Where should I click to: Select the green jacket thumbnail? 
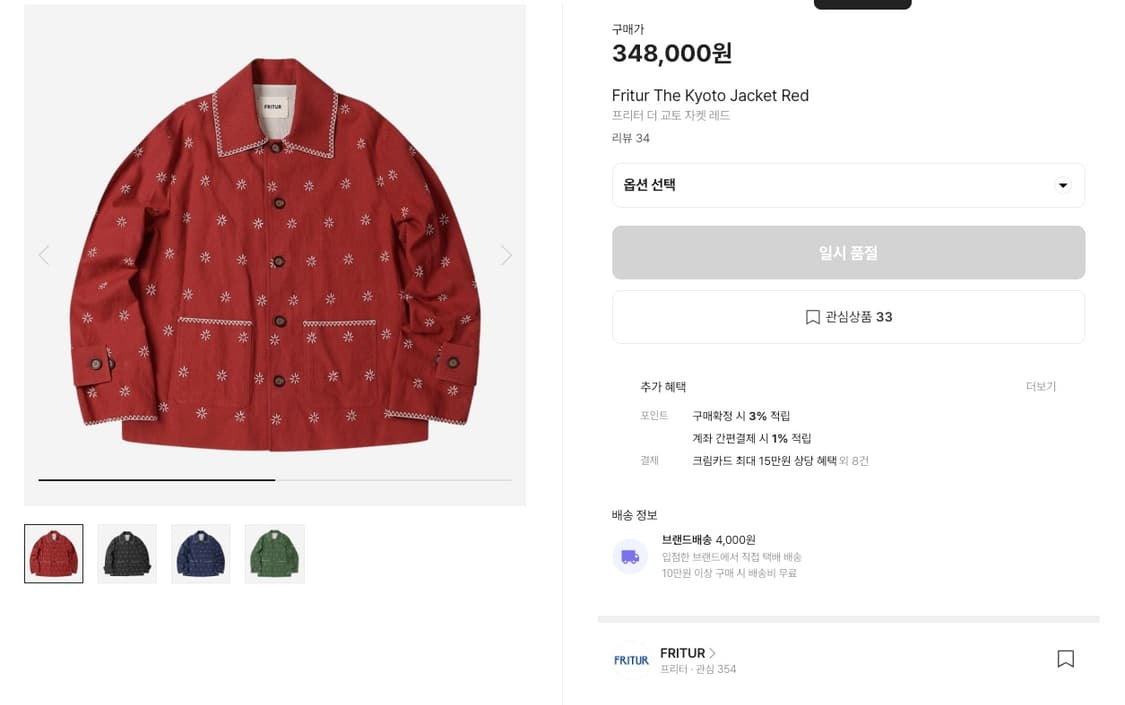pyautogui.click(x=274, y=554)
